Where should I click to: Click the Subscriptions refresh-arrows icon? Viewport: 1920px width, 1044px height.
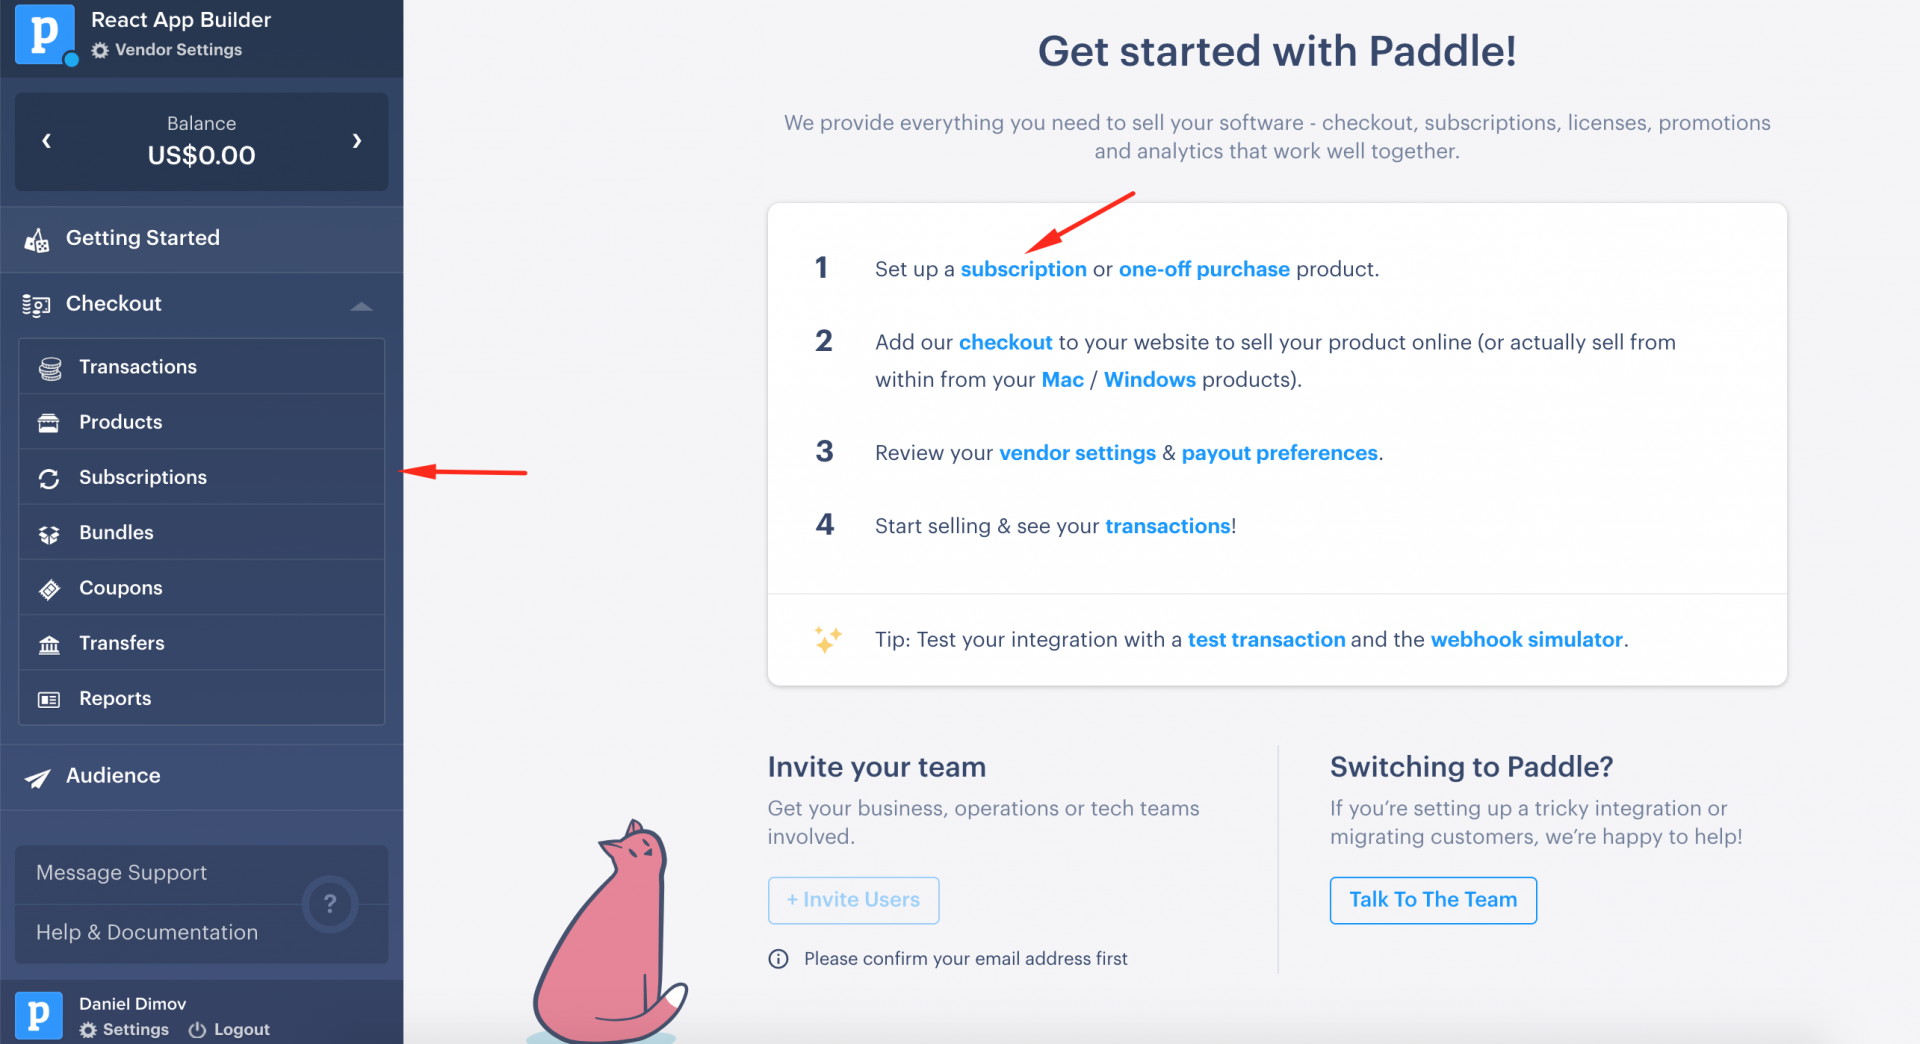49,479
